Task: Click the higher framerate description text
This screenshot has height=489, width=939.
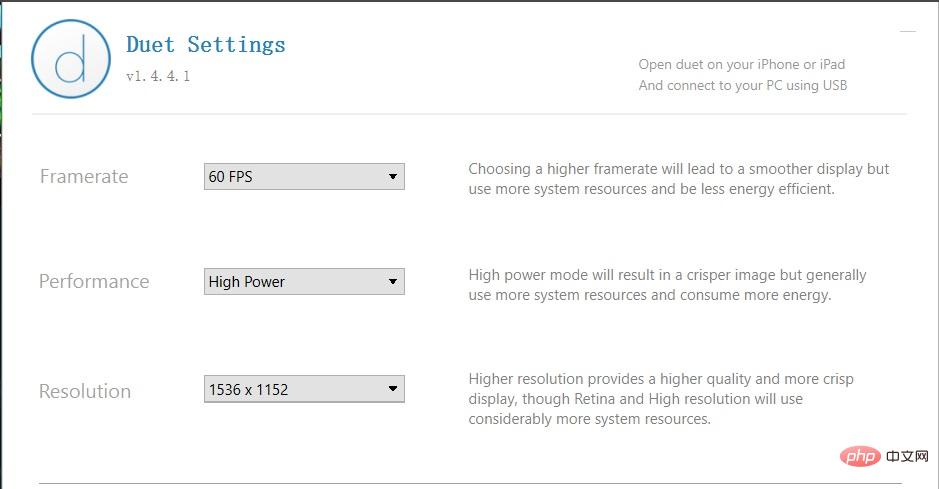Action: point(678,179)
